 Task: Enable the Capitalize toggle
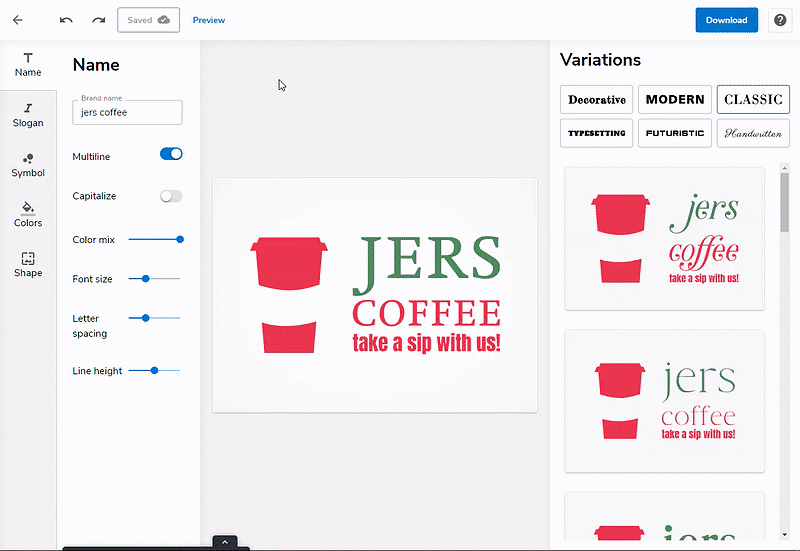point(171,196)
